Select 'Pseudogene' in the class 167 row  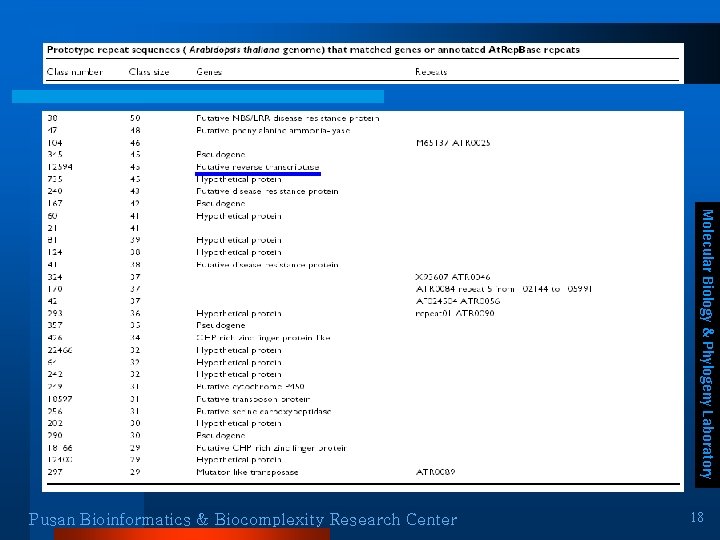point(220,203)
